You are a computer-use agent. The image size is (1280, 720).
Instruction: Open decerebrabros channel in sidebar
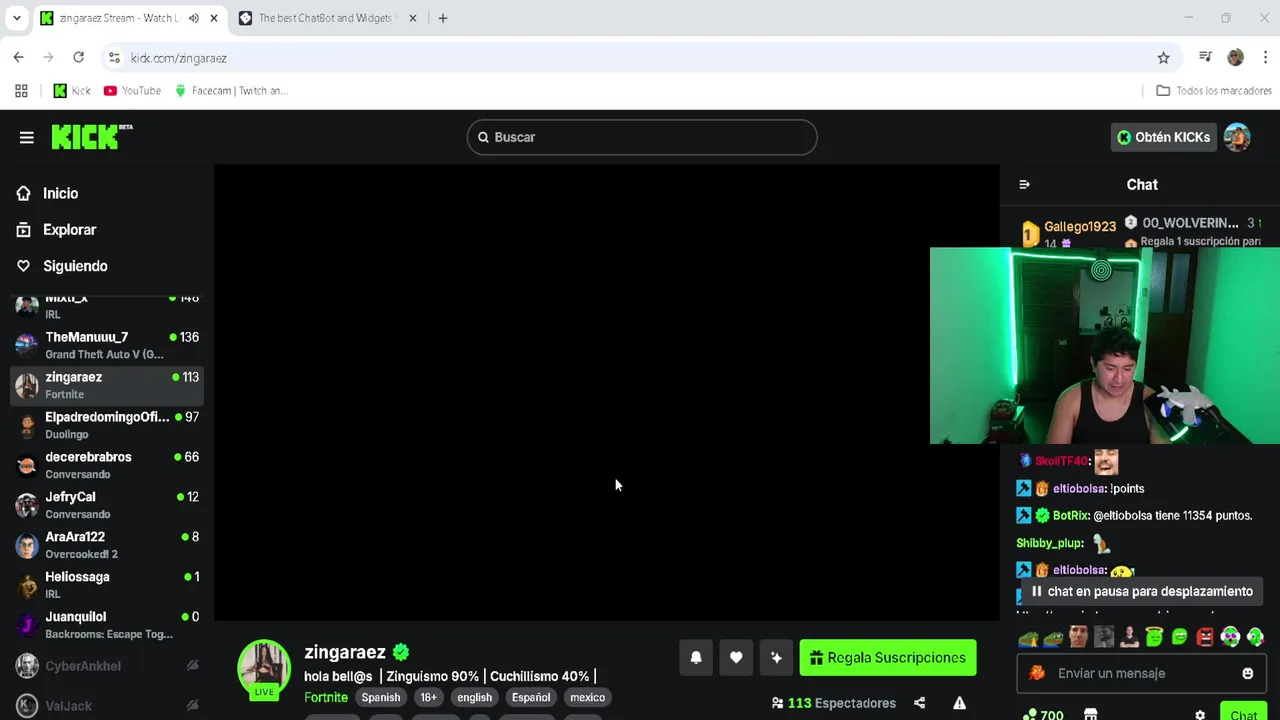pos(106,465)
